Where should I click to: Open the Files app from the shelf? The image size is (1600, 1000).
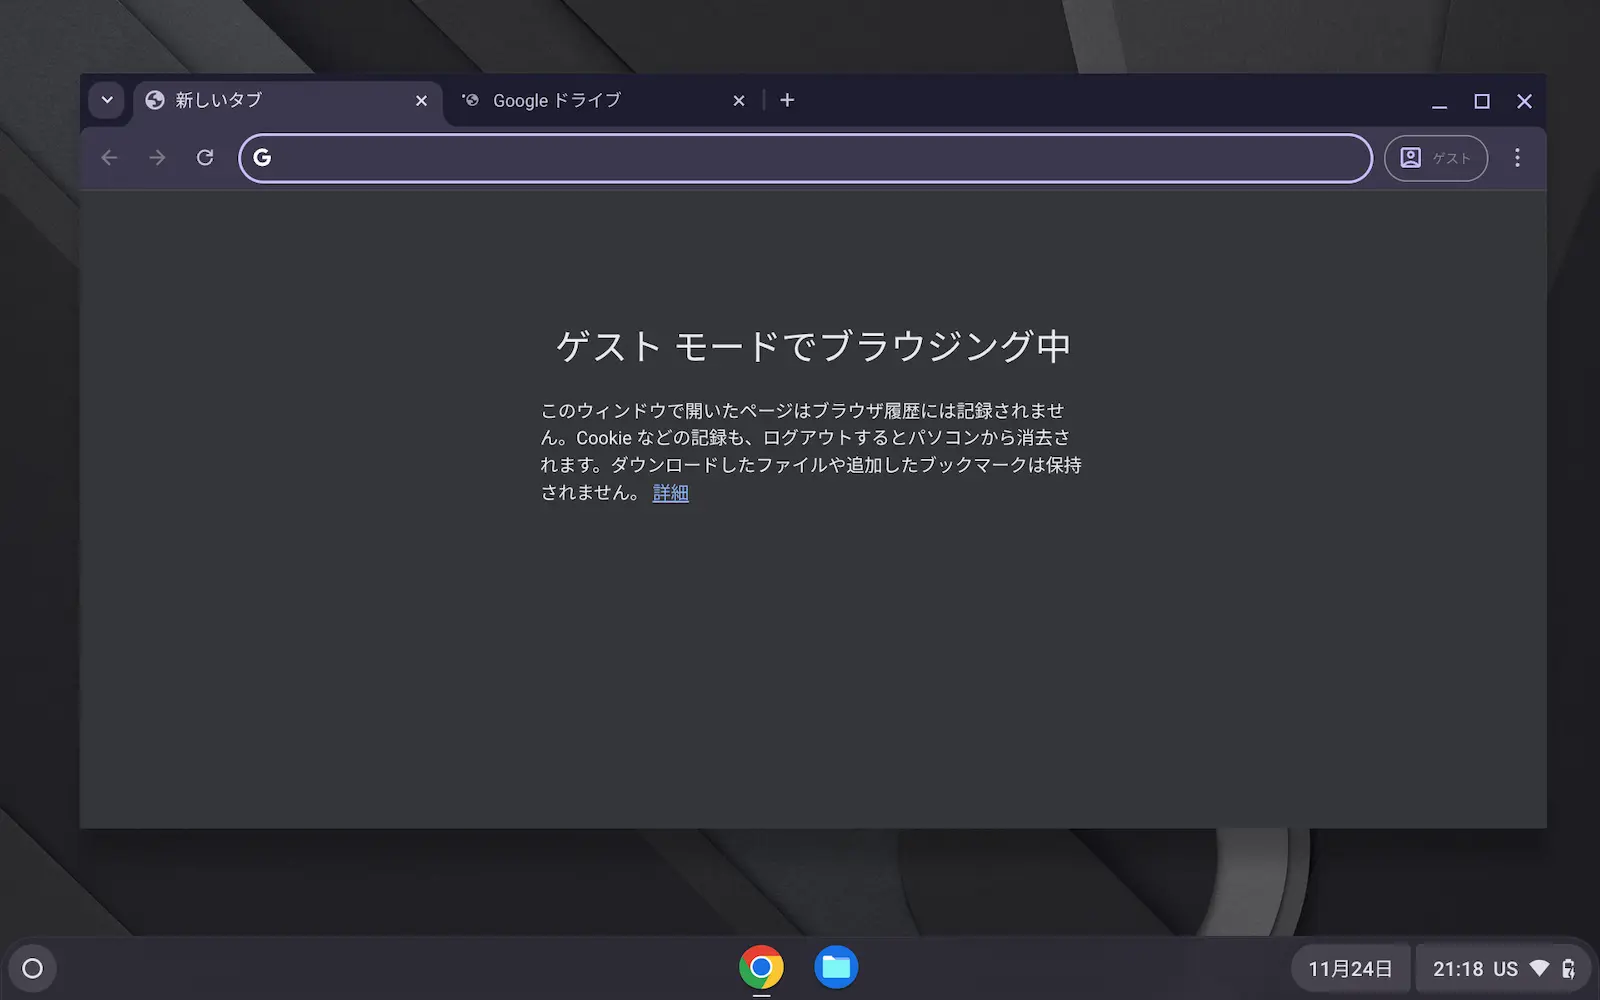tap(838, 966)
